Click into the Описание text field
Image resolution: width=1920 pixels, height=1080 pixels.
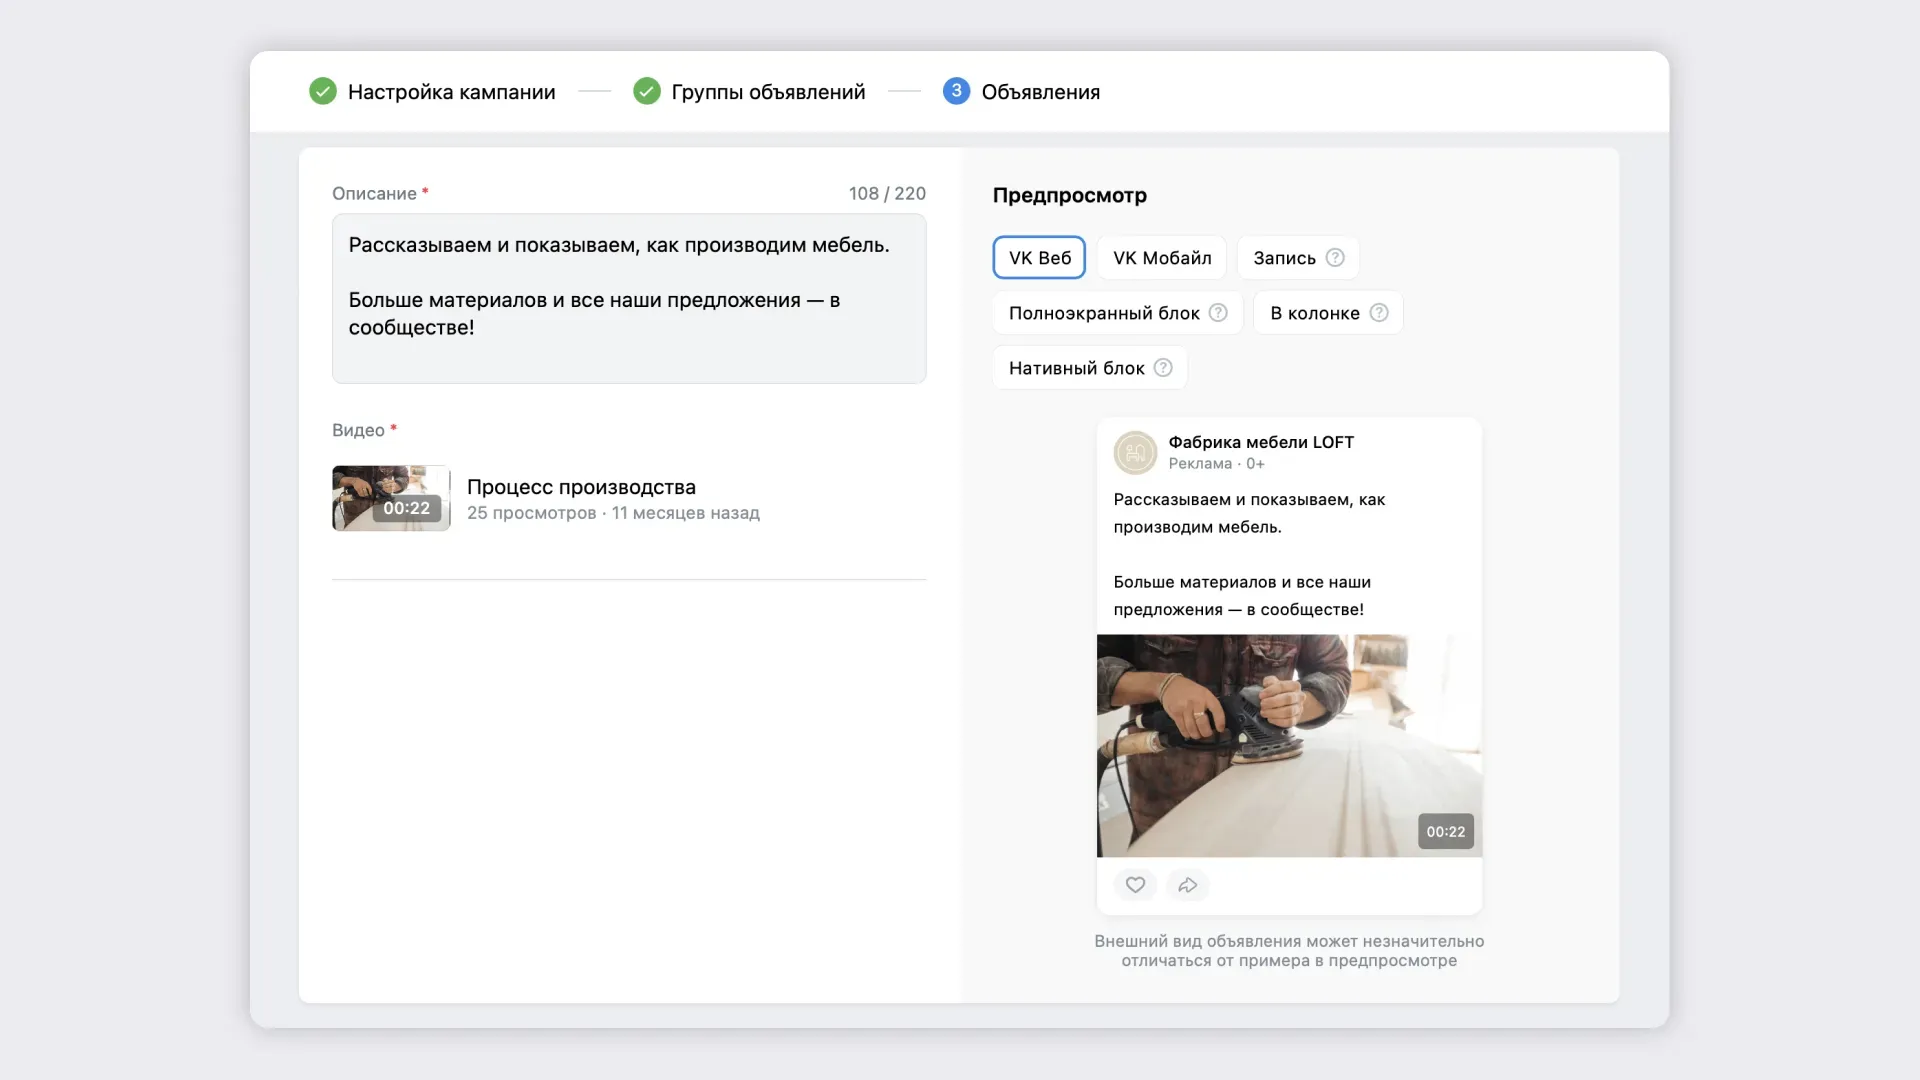click(x=629, y=298)
